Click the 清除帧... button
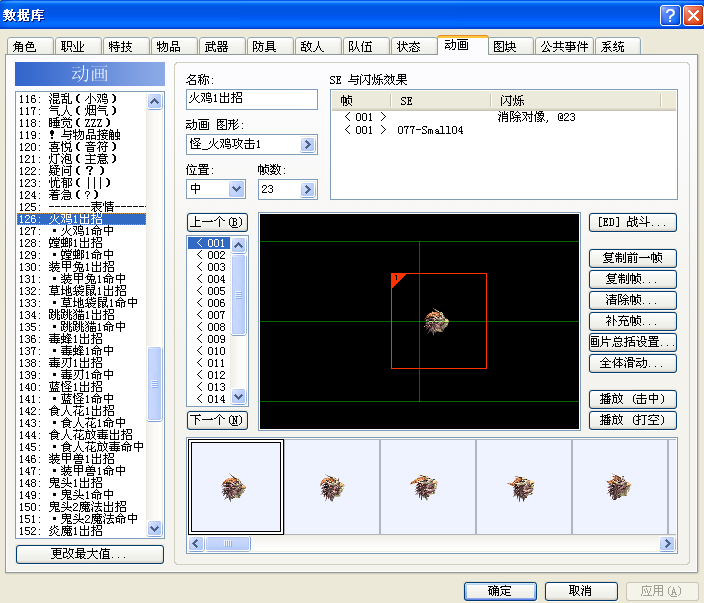 632,300
